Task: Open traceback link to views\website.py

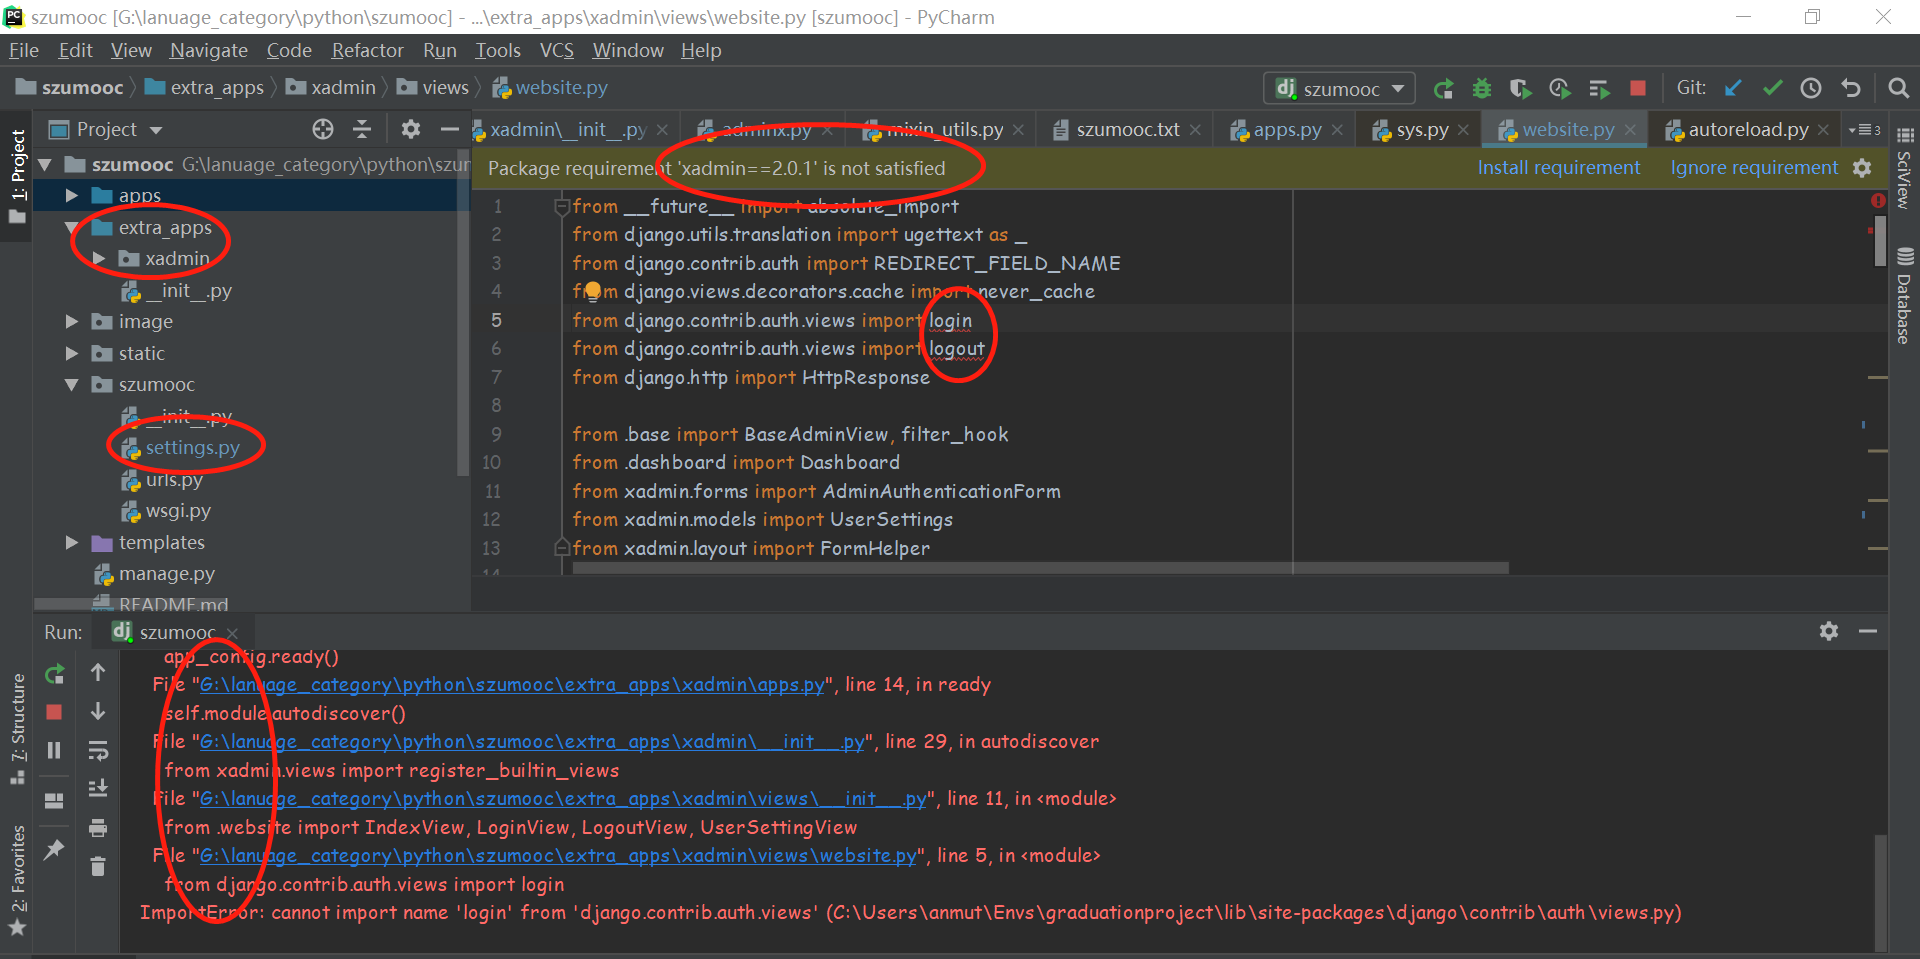Action: click(558, 856)
